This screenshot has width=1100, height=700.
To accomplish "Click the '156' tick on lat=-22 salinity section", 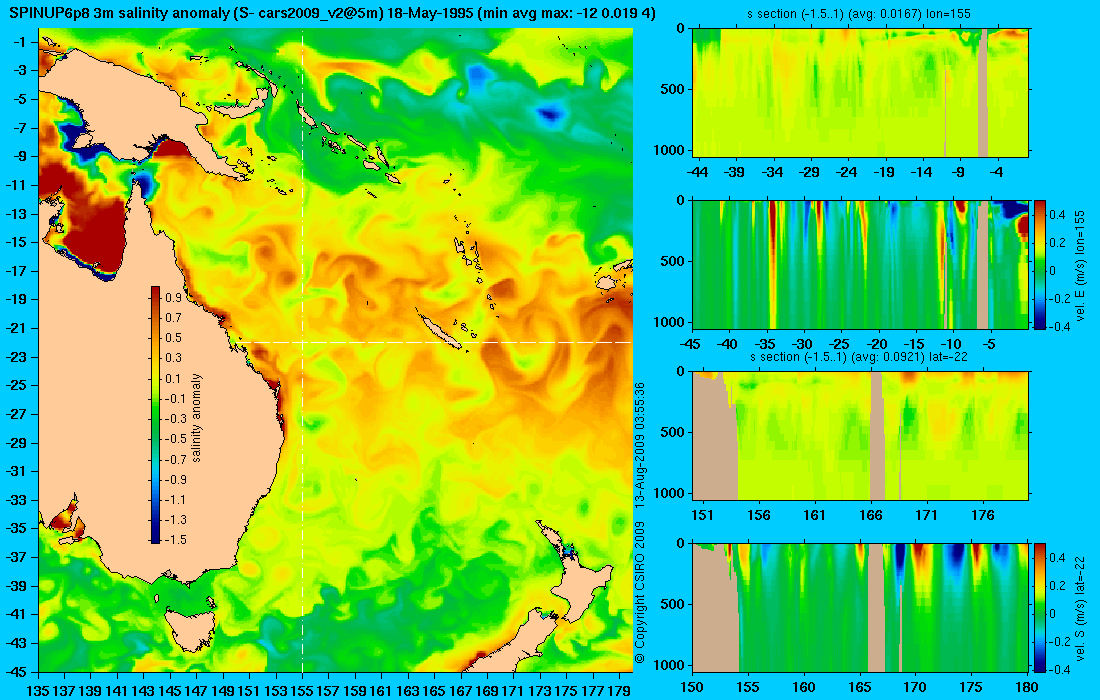I will coord(758,516).
